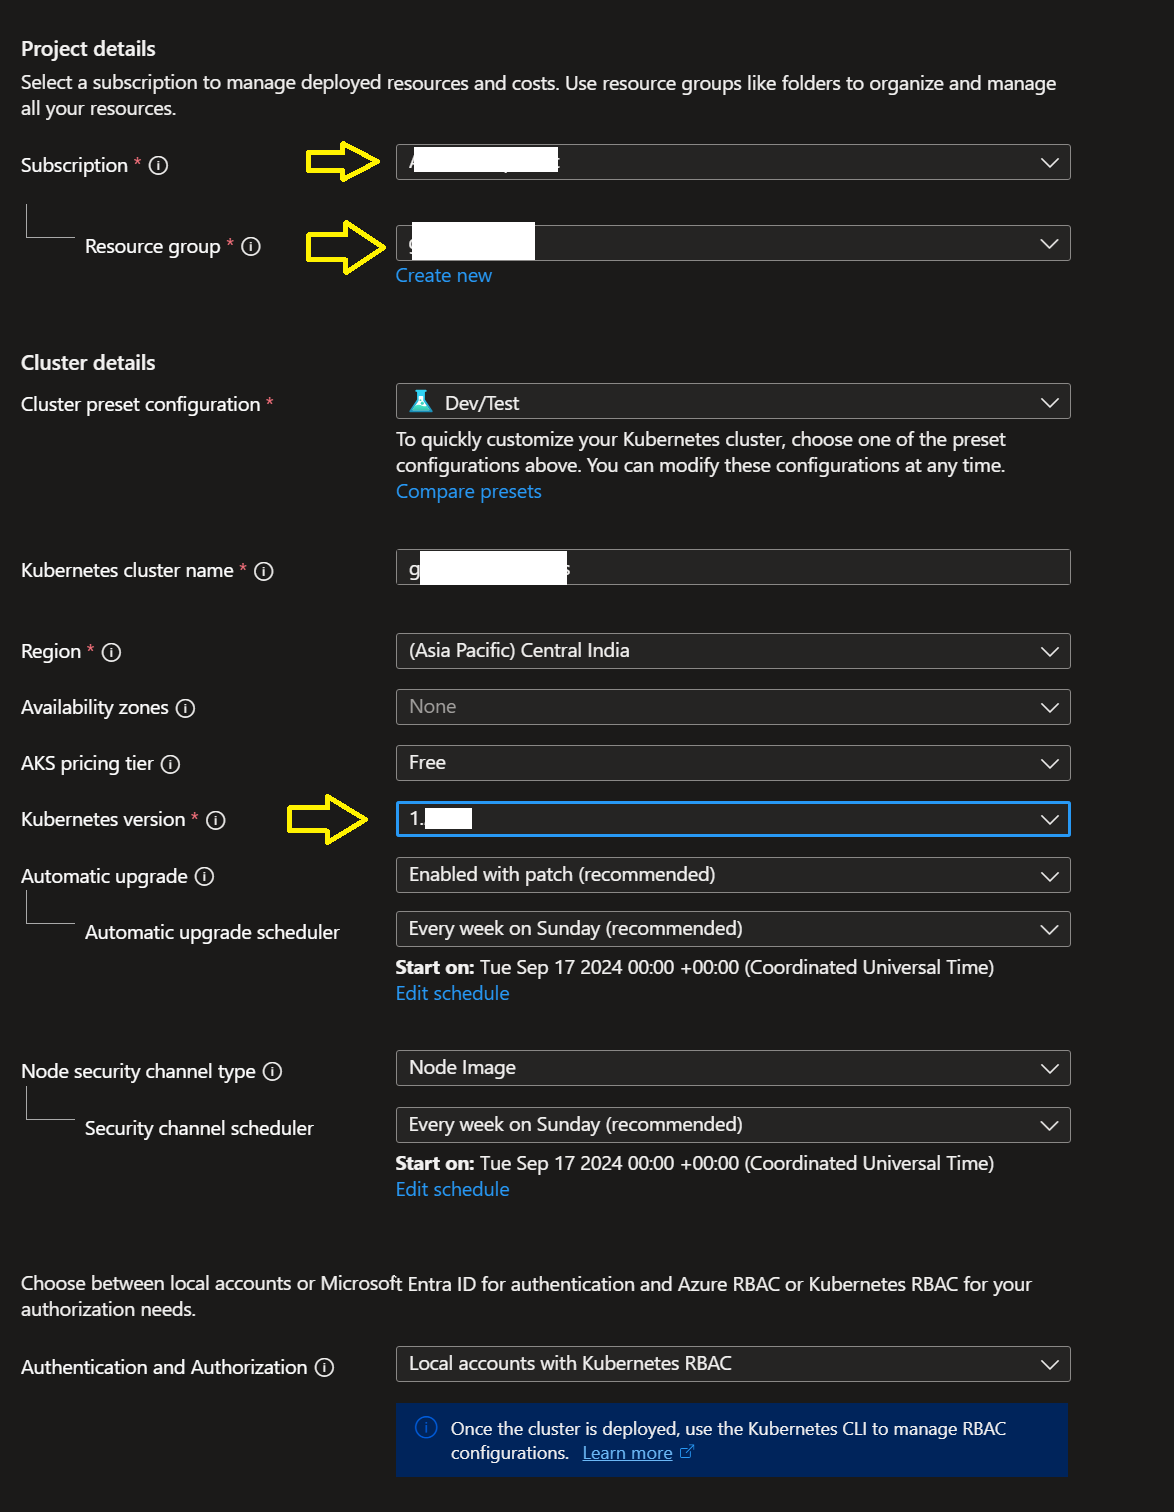
Task: Click Kubernetes version info icon
Action: tap(216, 820)
